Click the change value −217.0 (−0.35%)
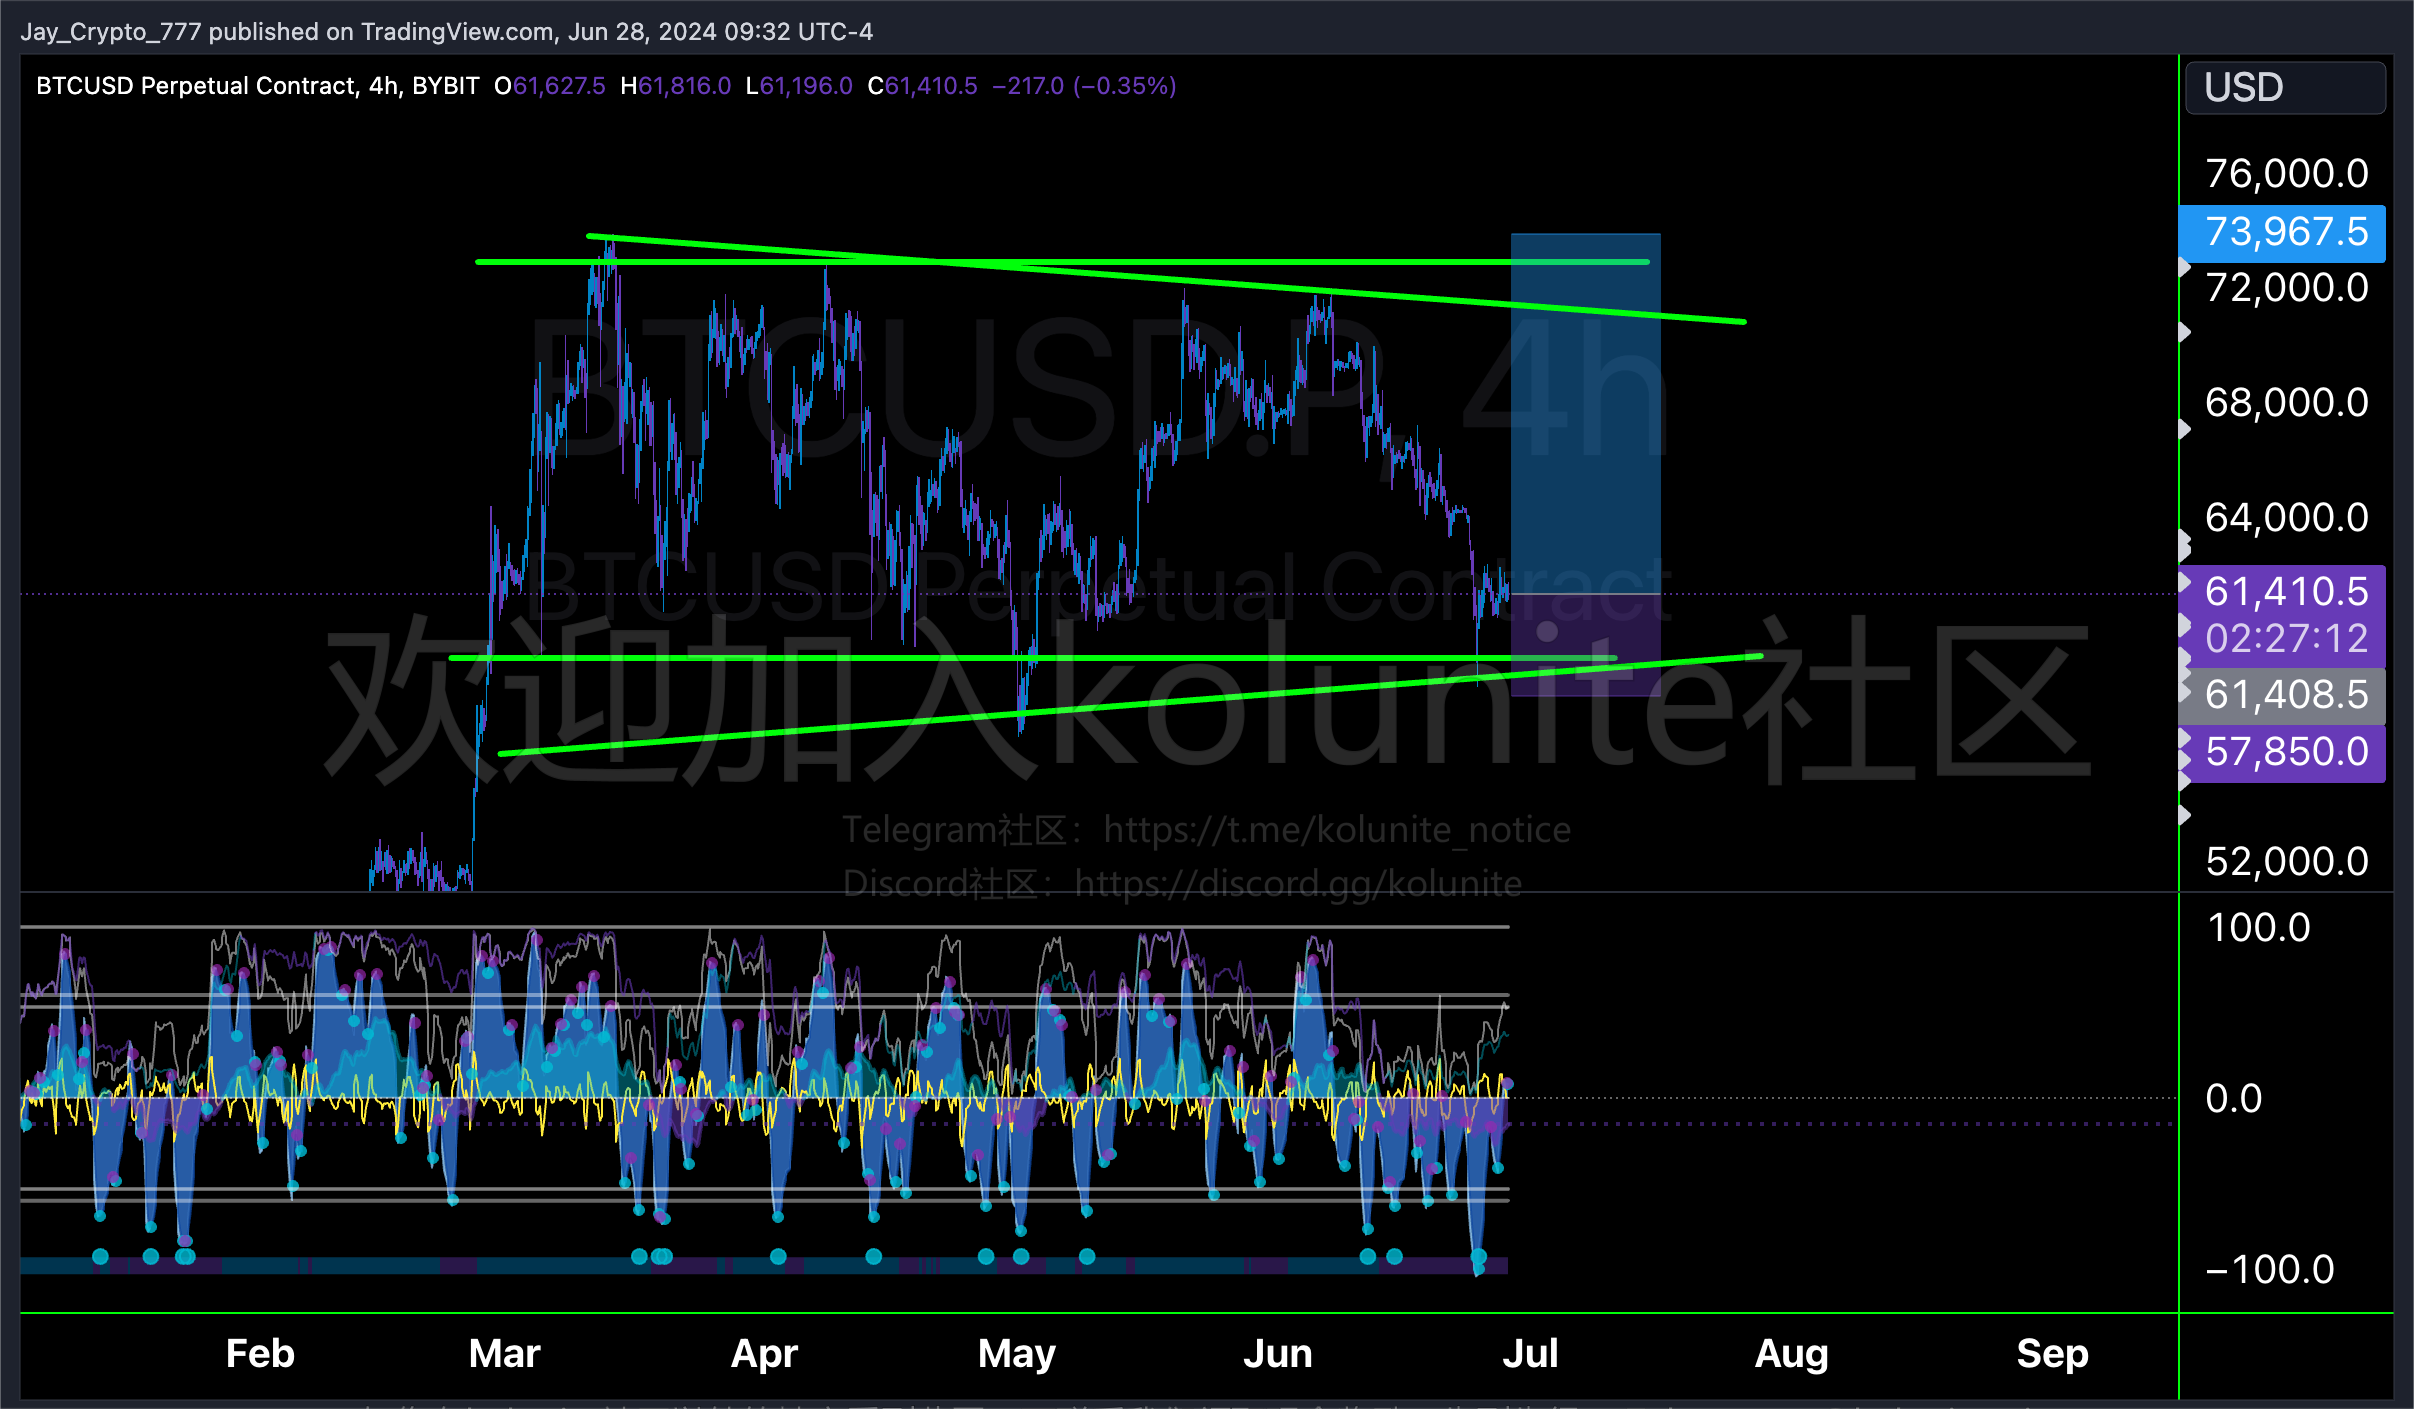Viewport: 2414px width, 1409px height. (x=1084, y=86)
